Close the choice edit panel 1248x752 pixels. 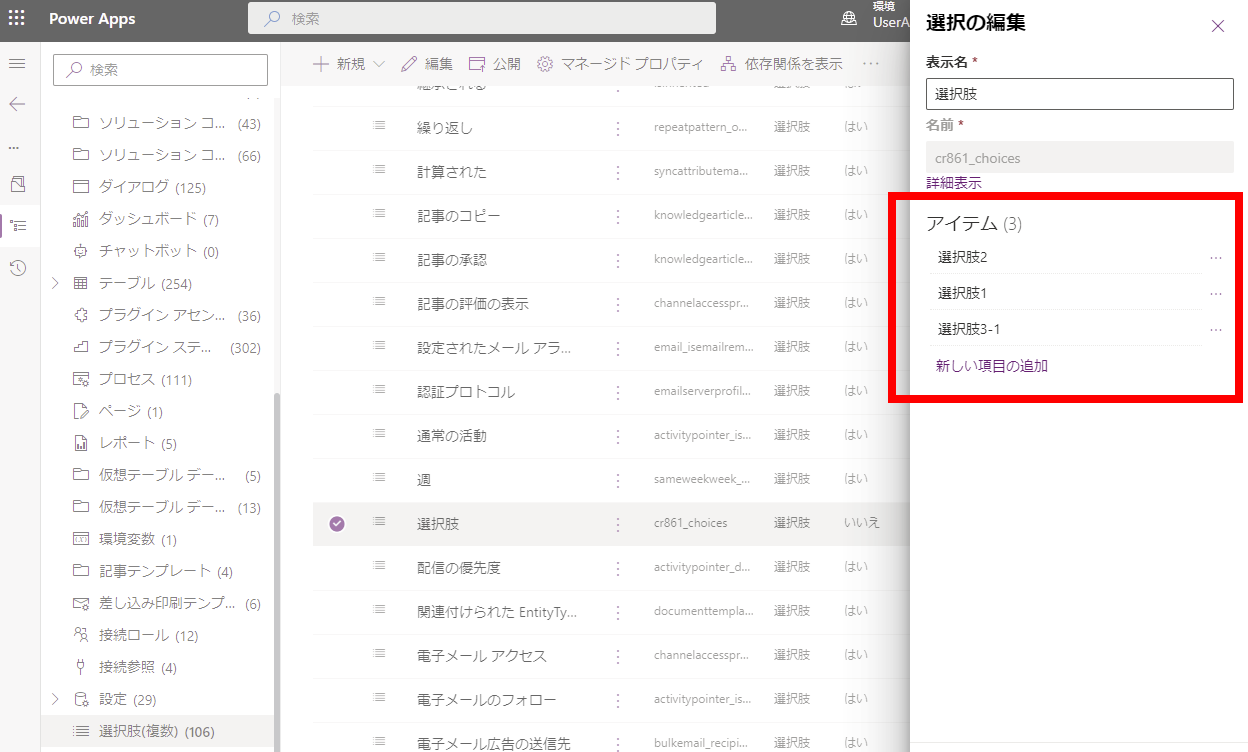click(1217, 26)
